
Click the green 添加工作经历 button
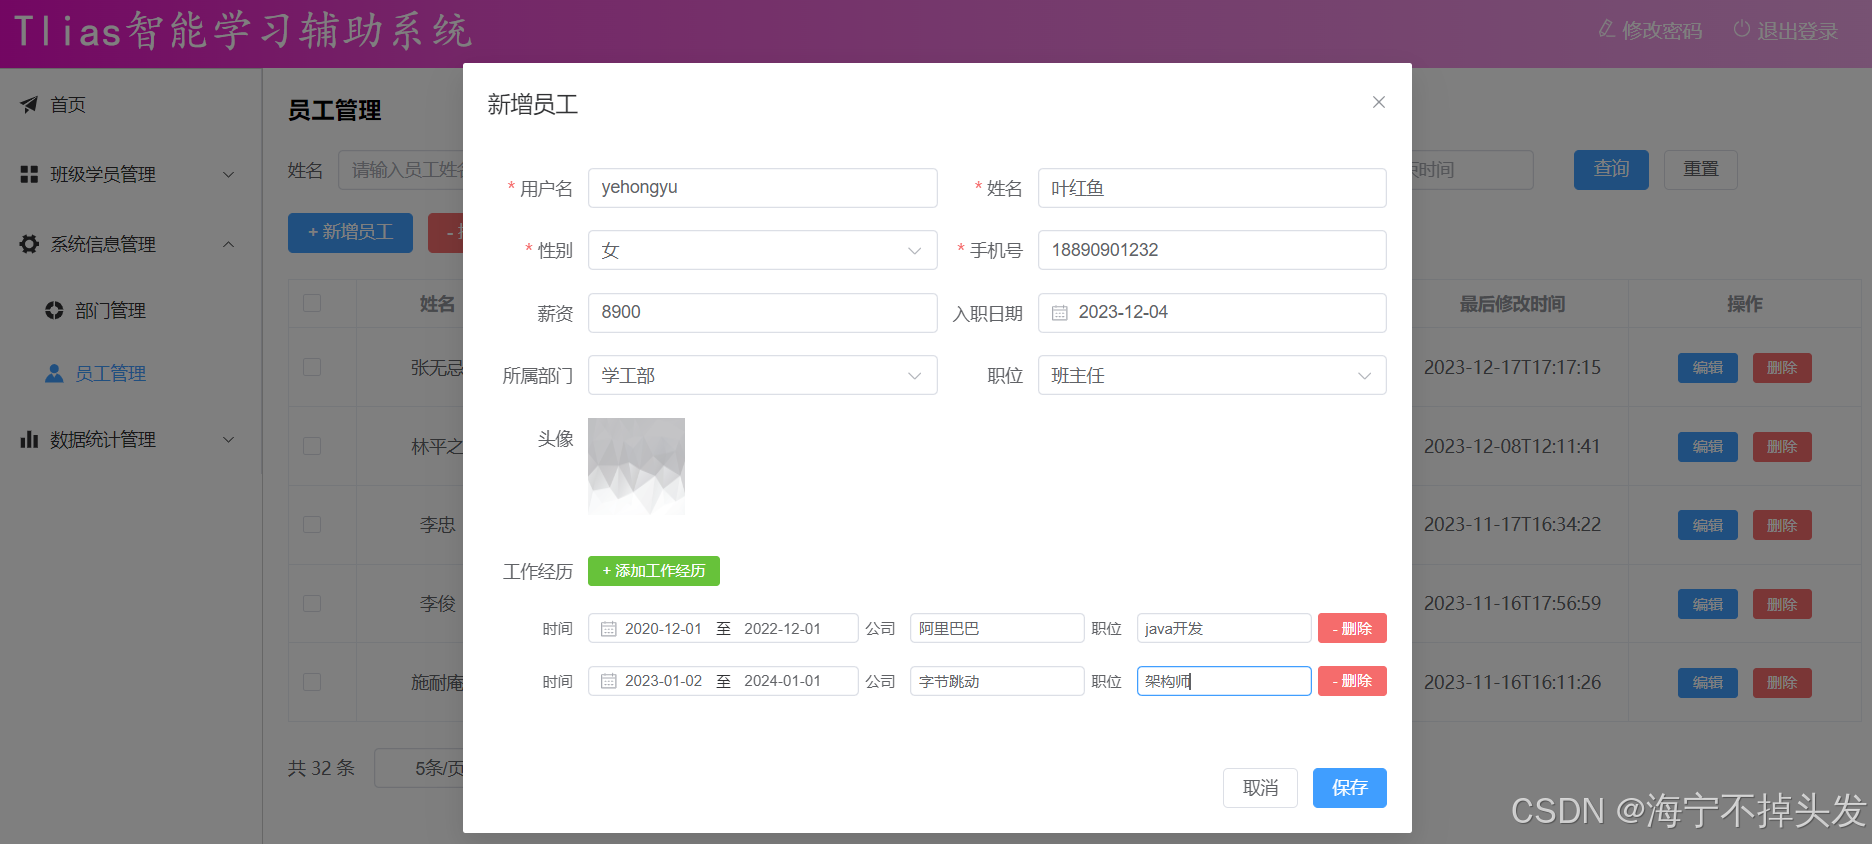pyautogui.click(x=654, y=571)
